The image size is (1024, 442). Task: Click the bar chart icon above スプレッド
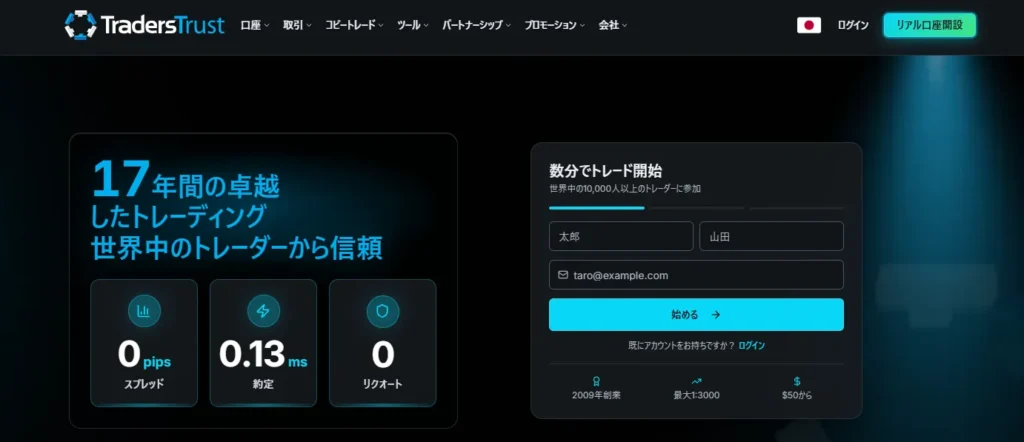coord(144,311)
